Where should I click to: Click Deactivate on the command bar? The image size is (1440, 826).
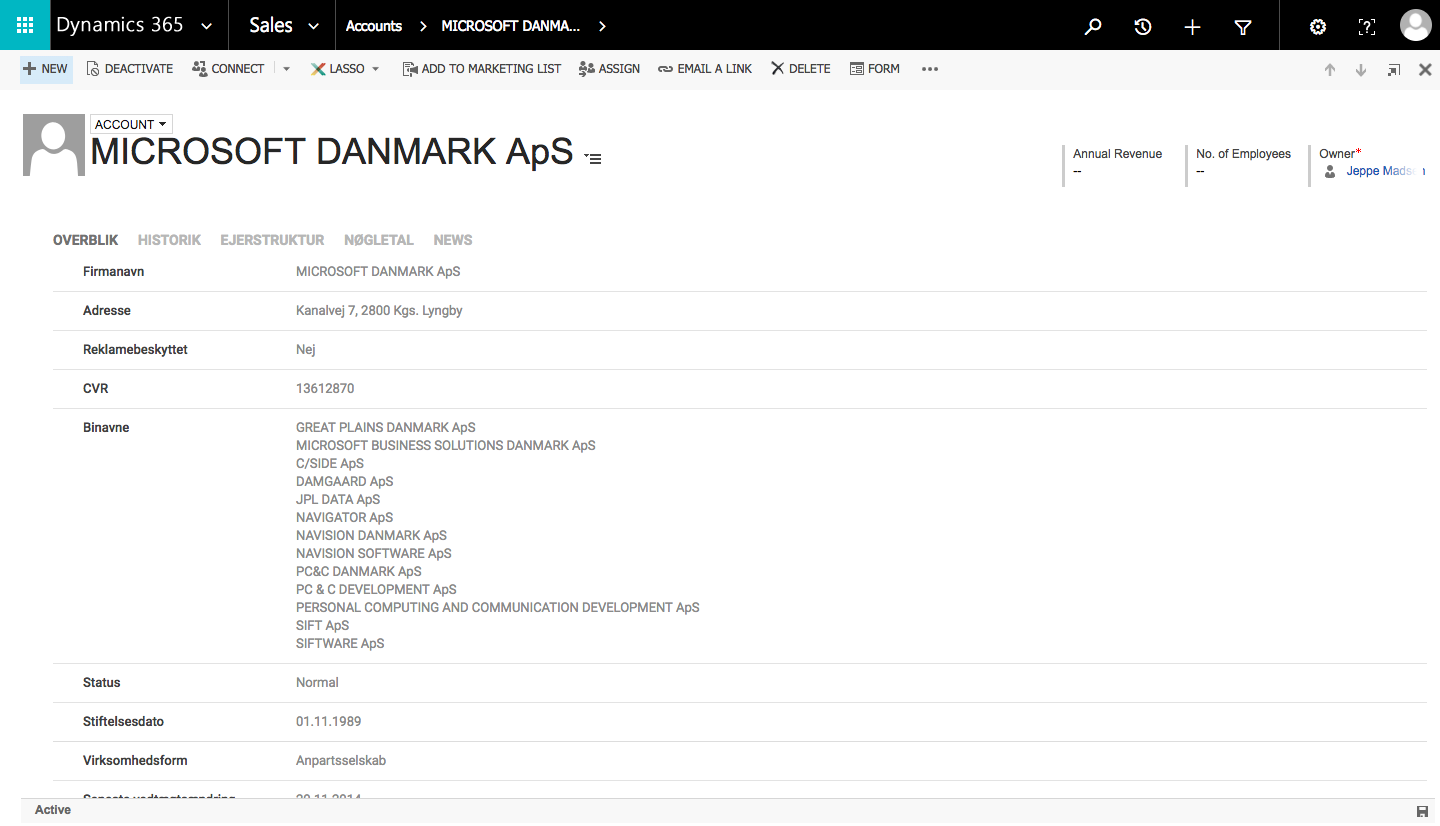pyautogui.click(x=130, y=69)
